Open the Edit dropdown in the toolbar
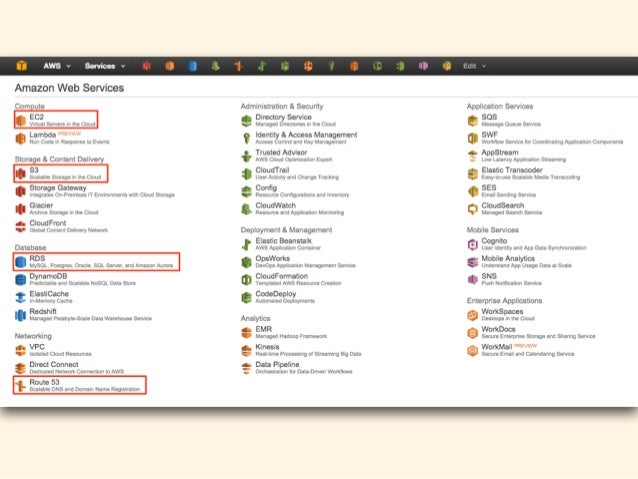 click(x=474, y=66)
